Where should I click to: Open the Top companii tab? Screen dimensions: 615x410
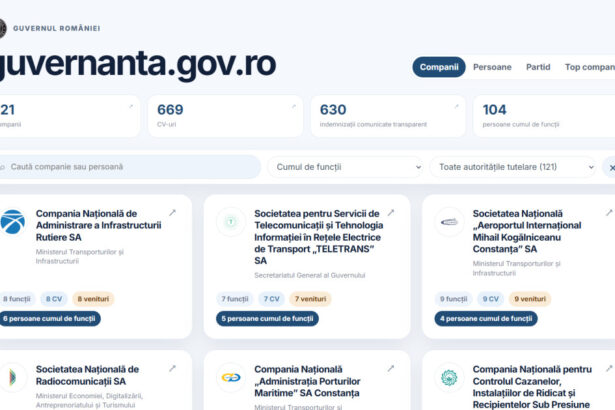click(x=590, y=67)
